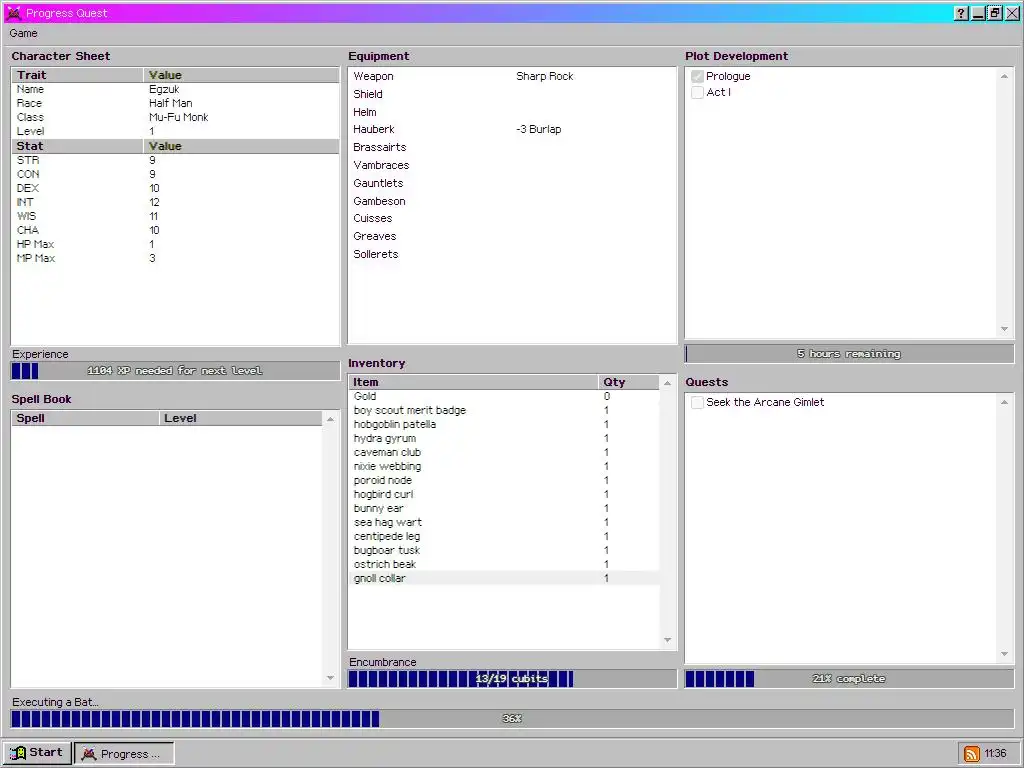
Task: Select the Class row Mu-Fu Monk
Action: pyautogui.click(x=175, y=118)
